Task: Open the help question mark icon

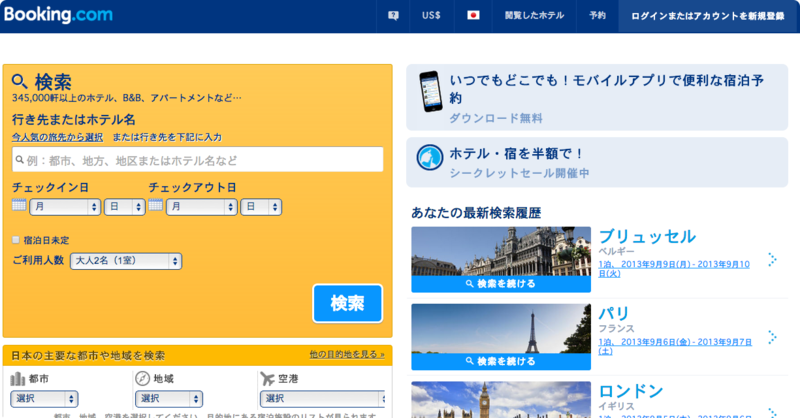Action: point(393,16)
